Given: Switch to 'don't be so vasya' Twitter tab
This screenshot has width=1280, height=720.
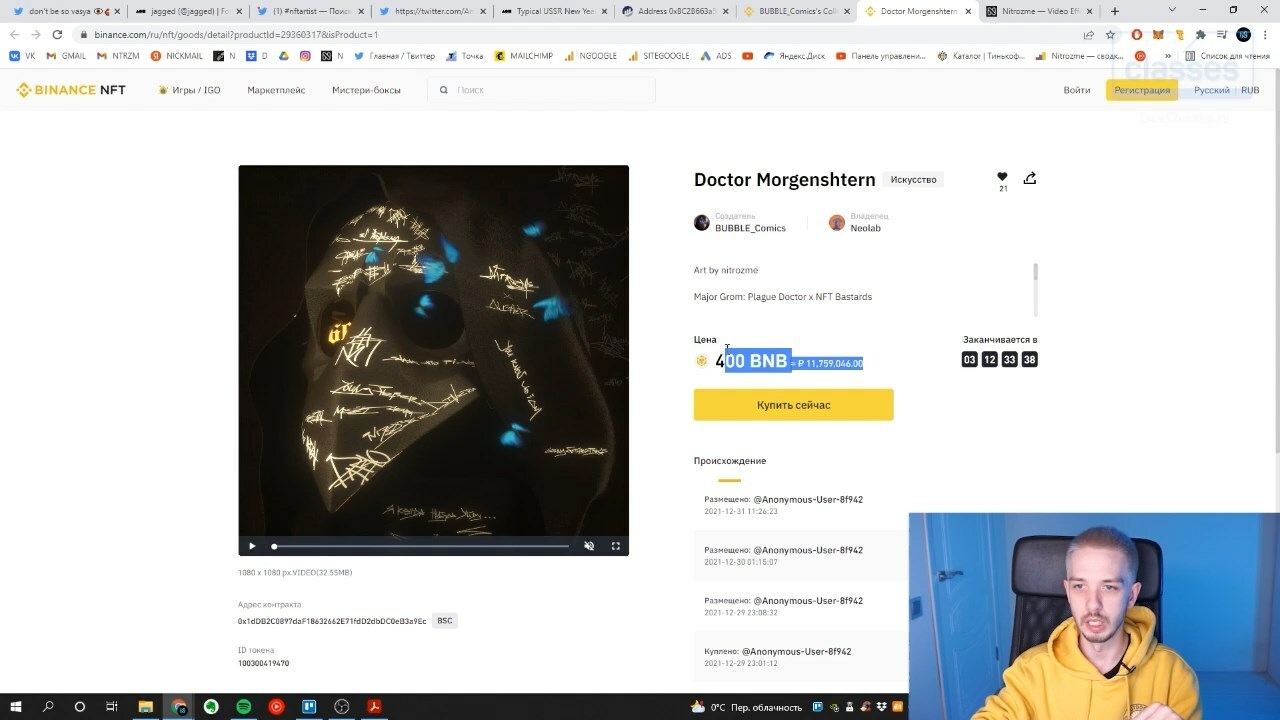Looking at the screenshot, I should [x=64, y=11].
